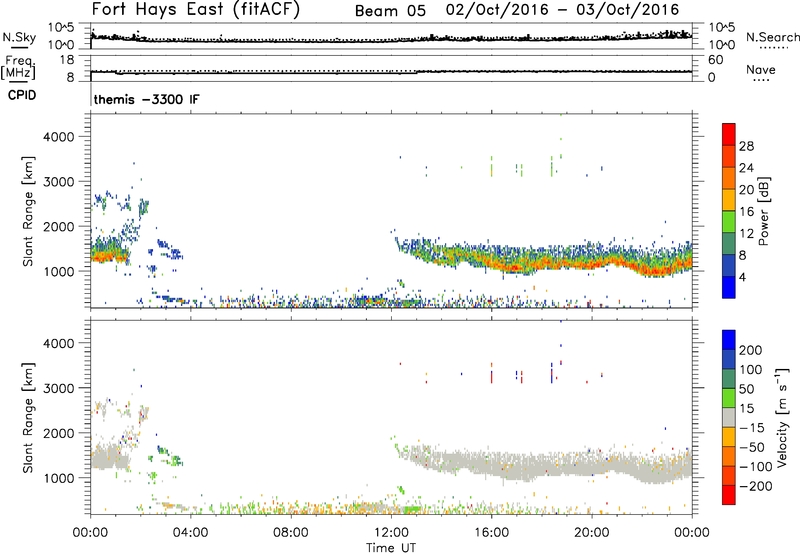Click the "N.Search" legend label

click(772, 37)
